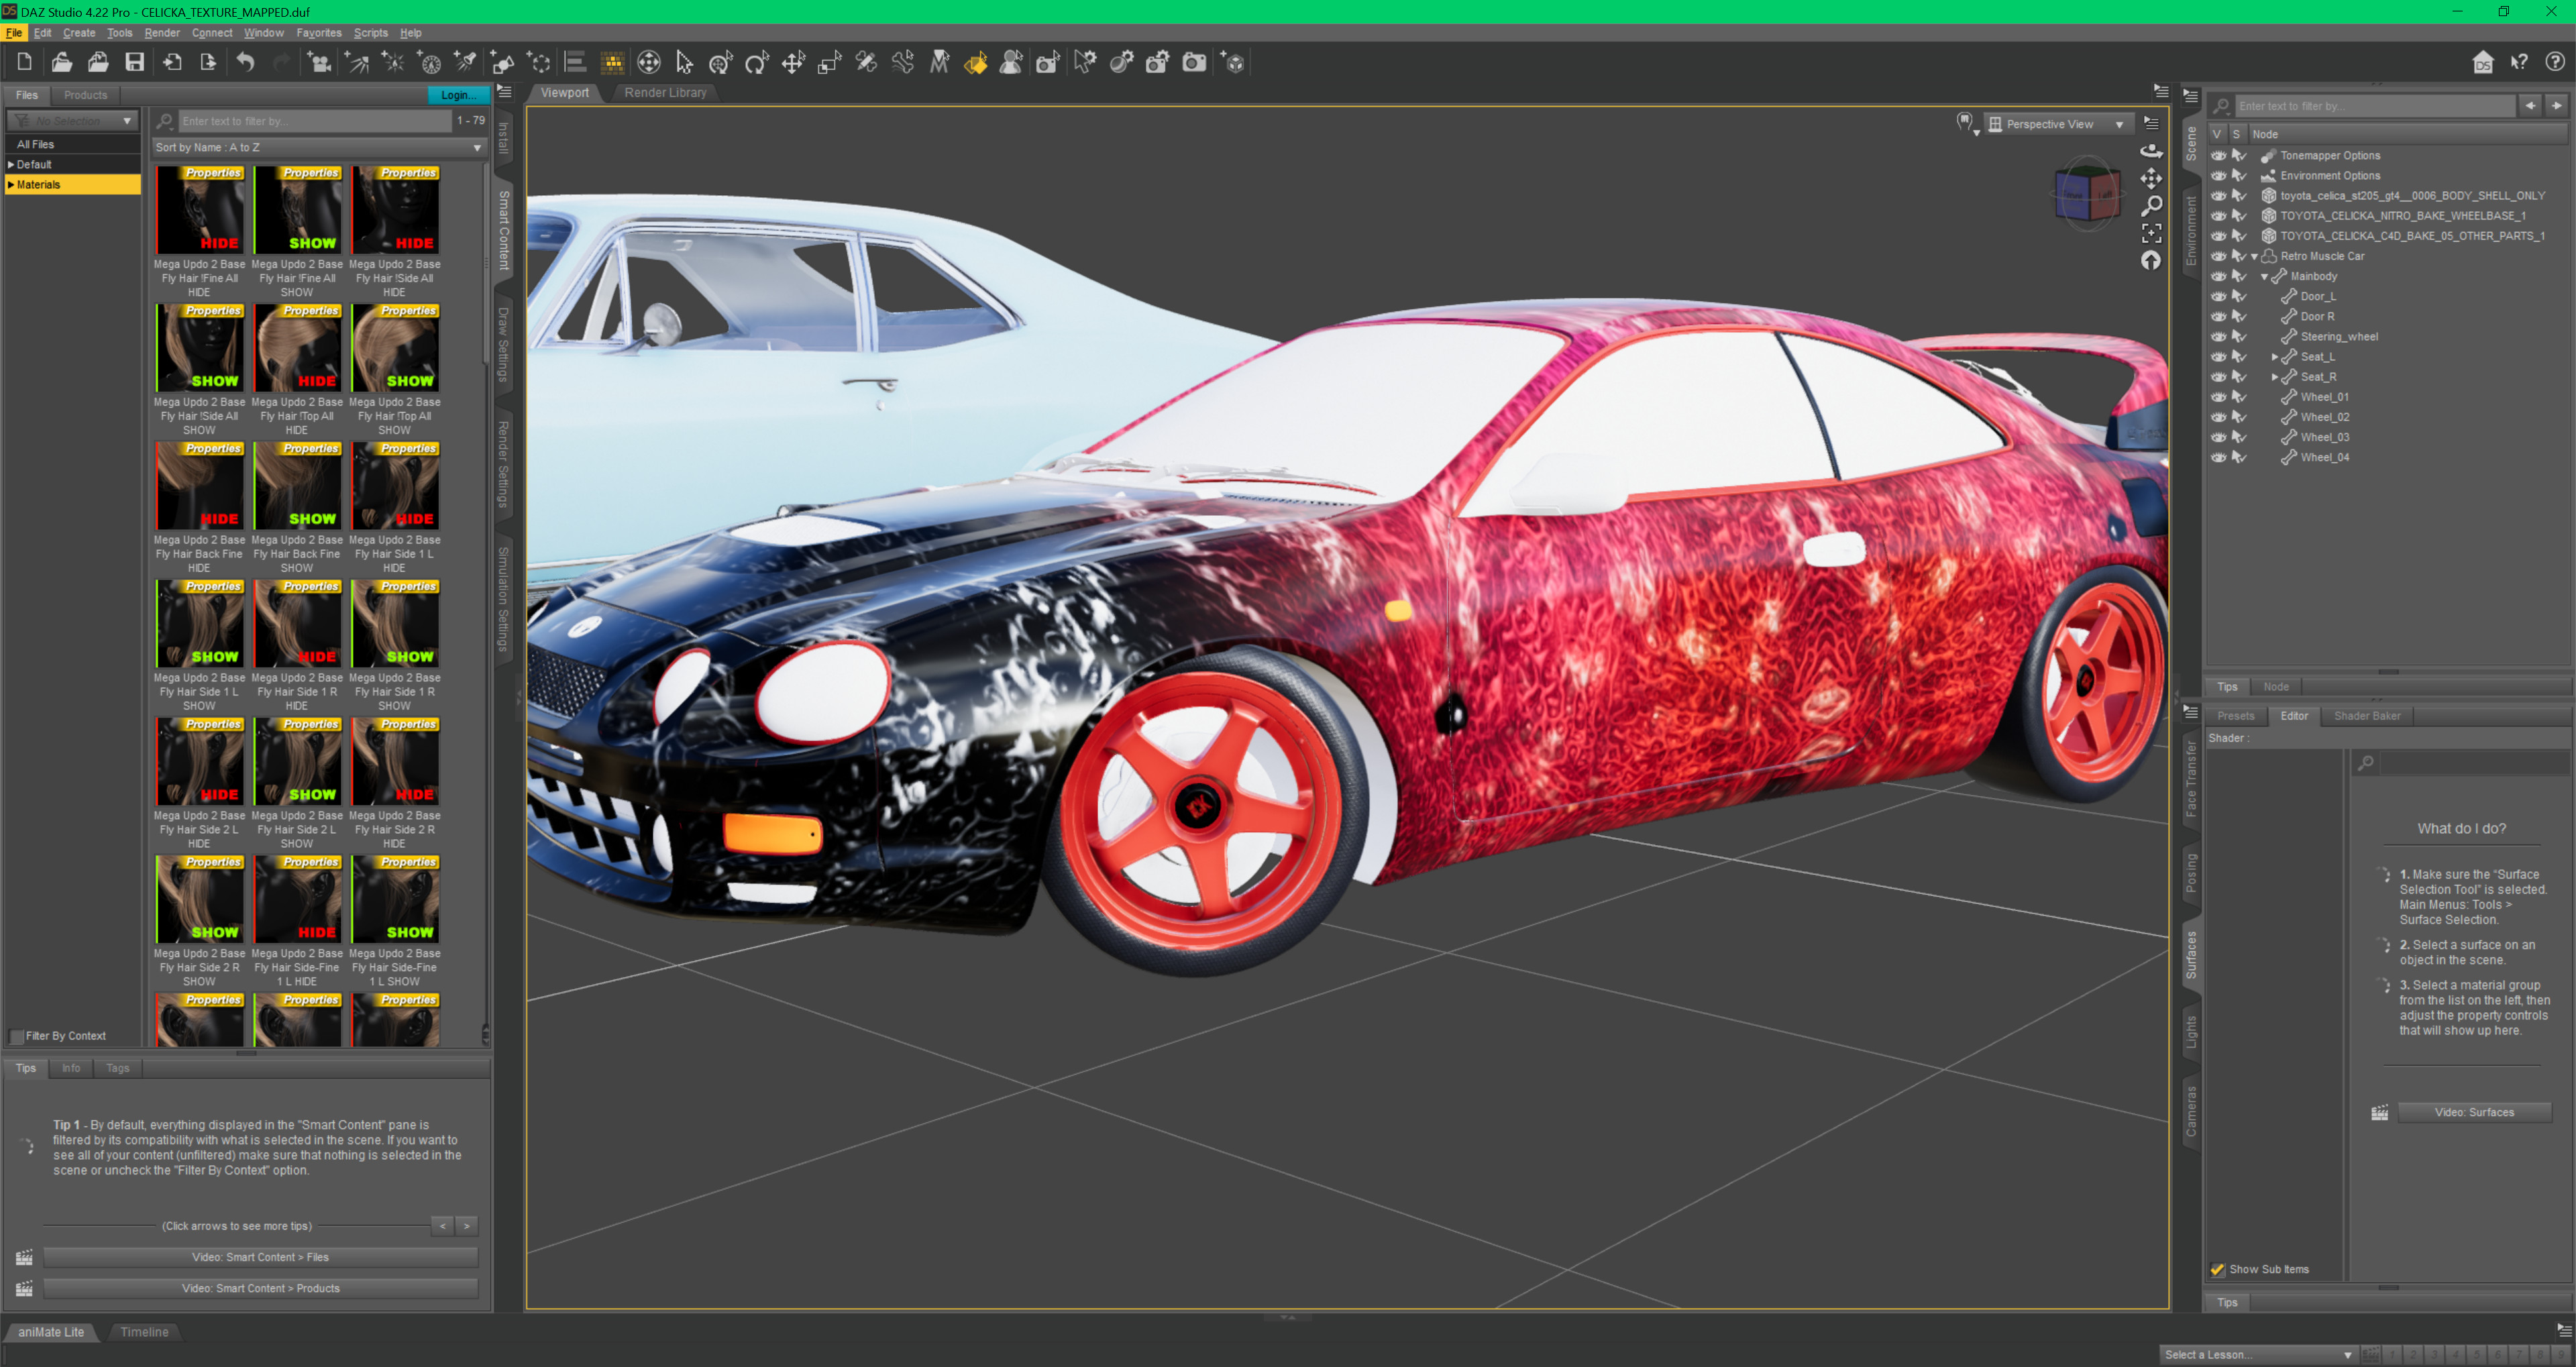Collapse the Retro Muscle Car node

click(x=2254, y=257)
